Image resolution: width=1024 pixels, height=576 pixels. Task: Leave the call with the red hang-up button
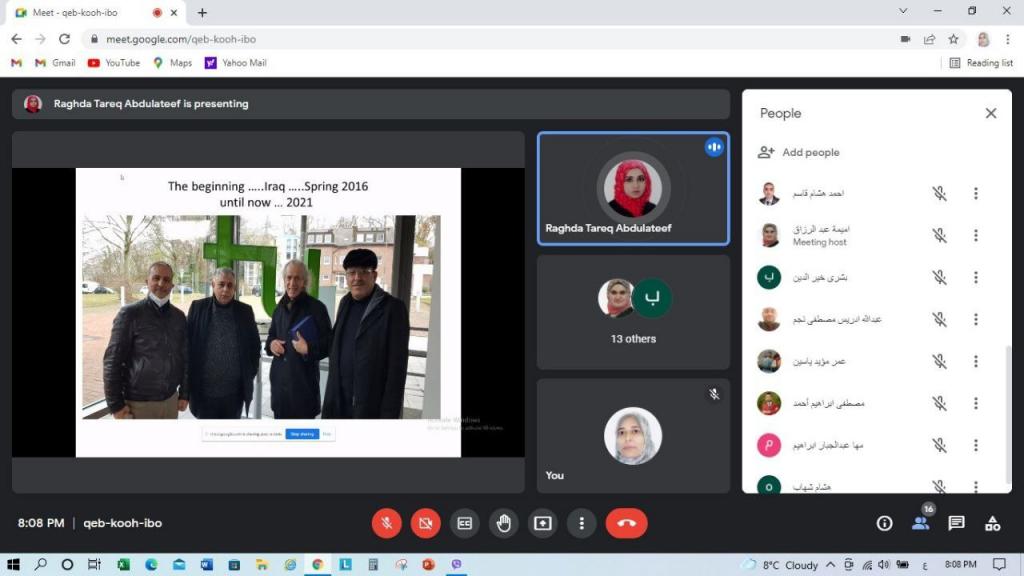[626, 523]
